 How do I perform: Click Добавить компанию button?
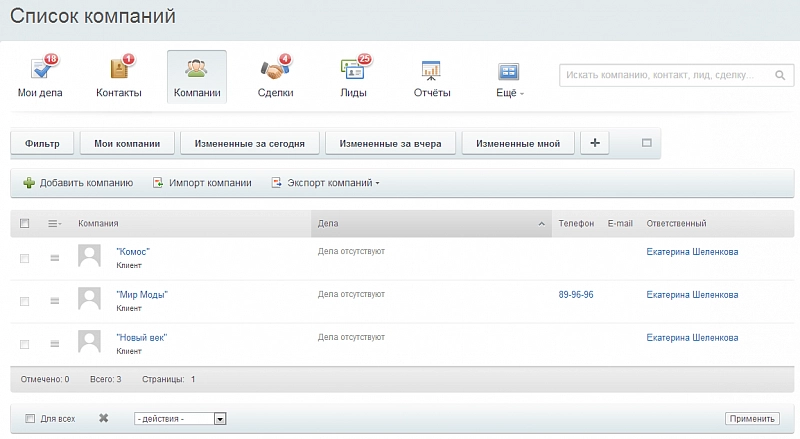(x=78, y=183)
